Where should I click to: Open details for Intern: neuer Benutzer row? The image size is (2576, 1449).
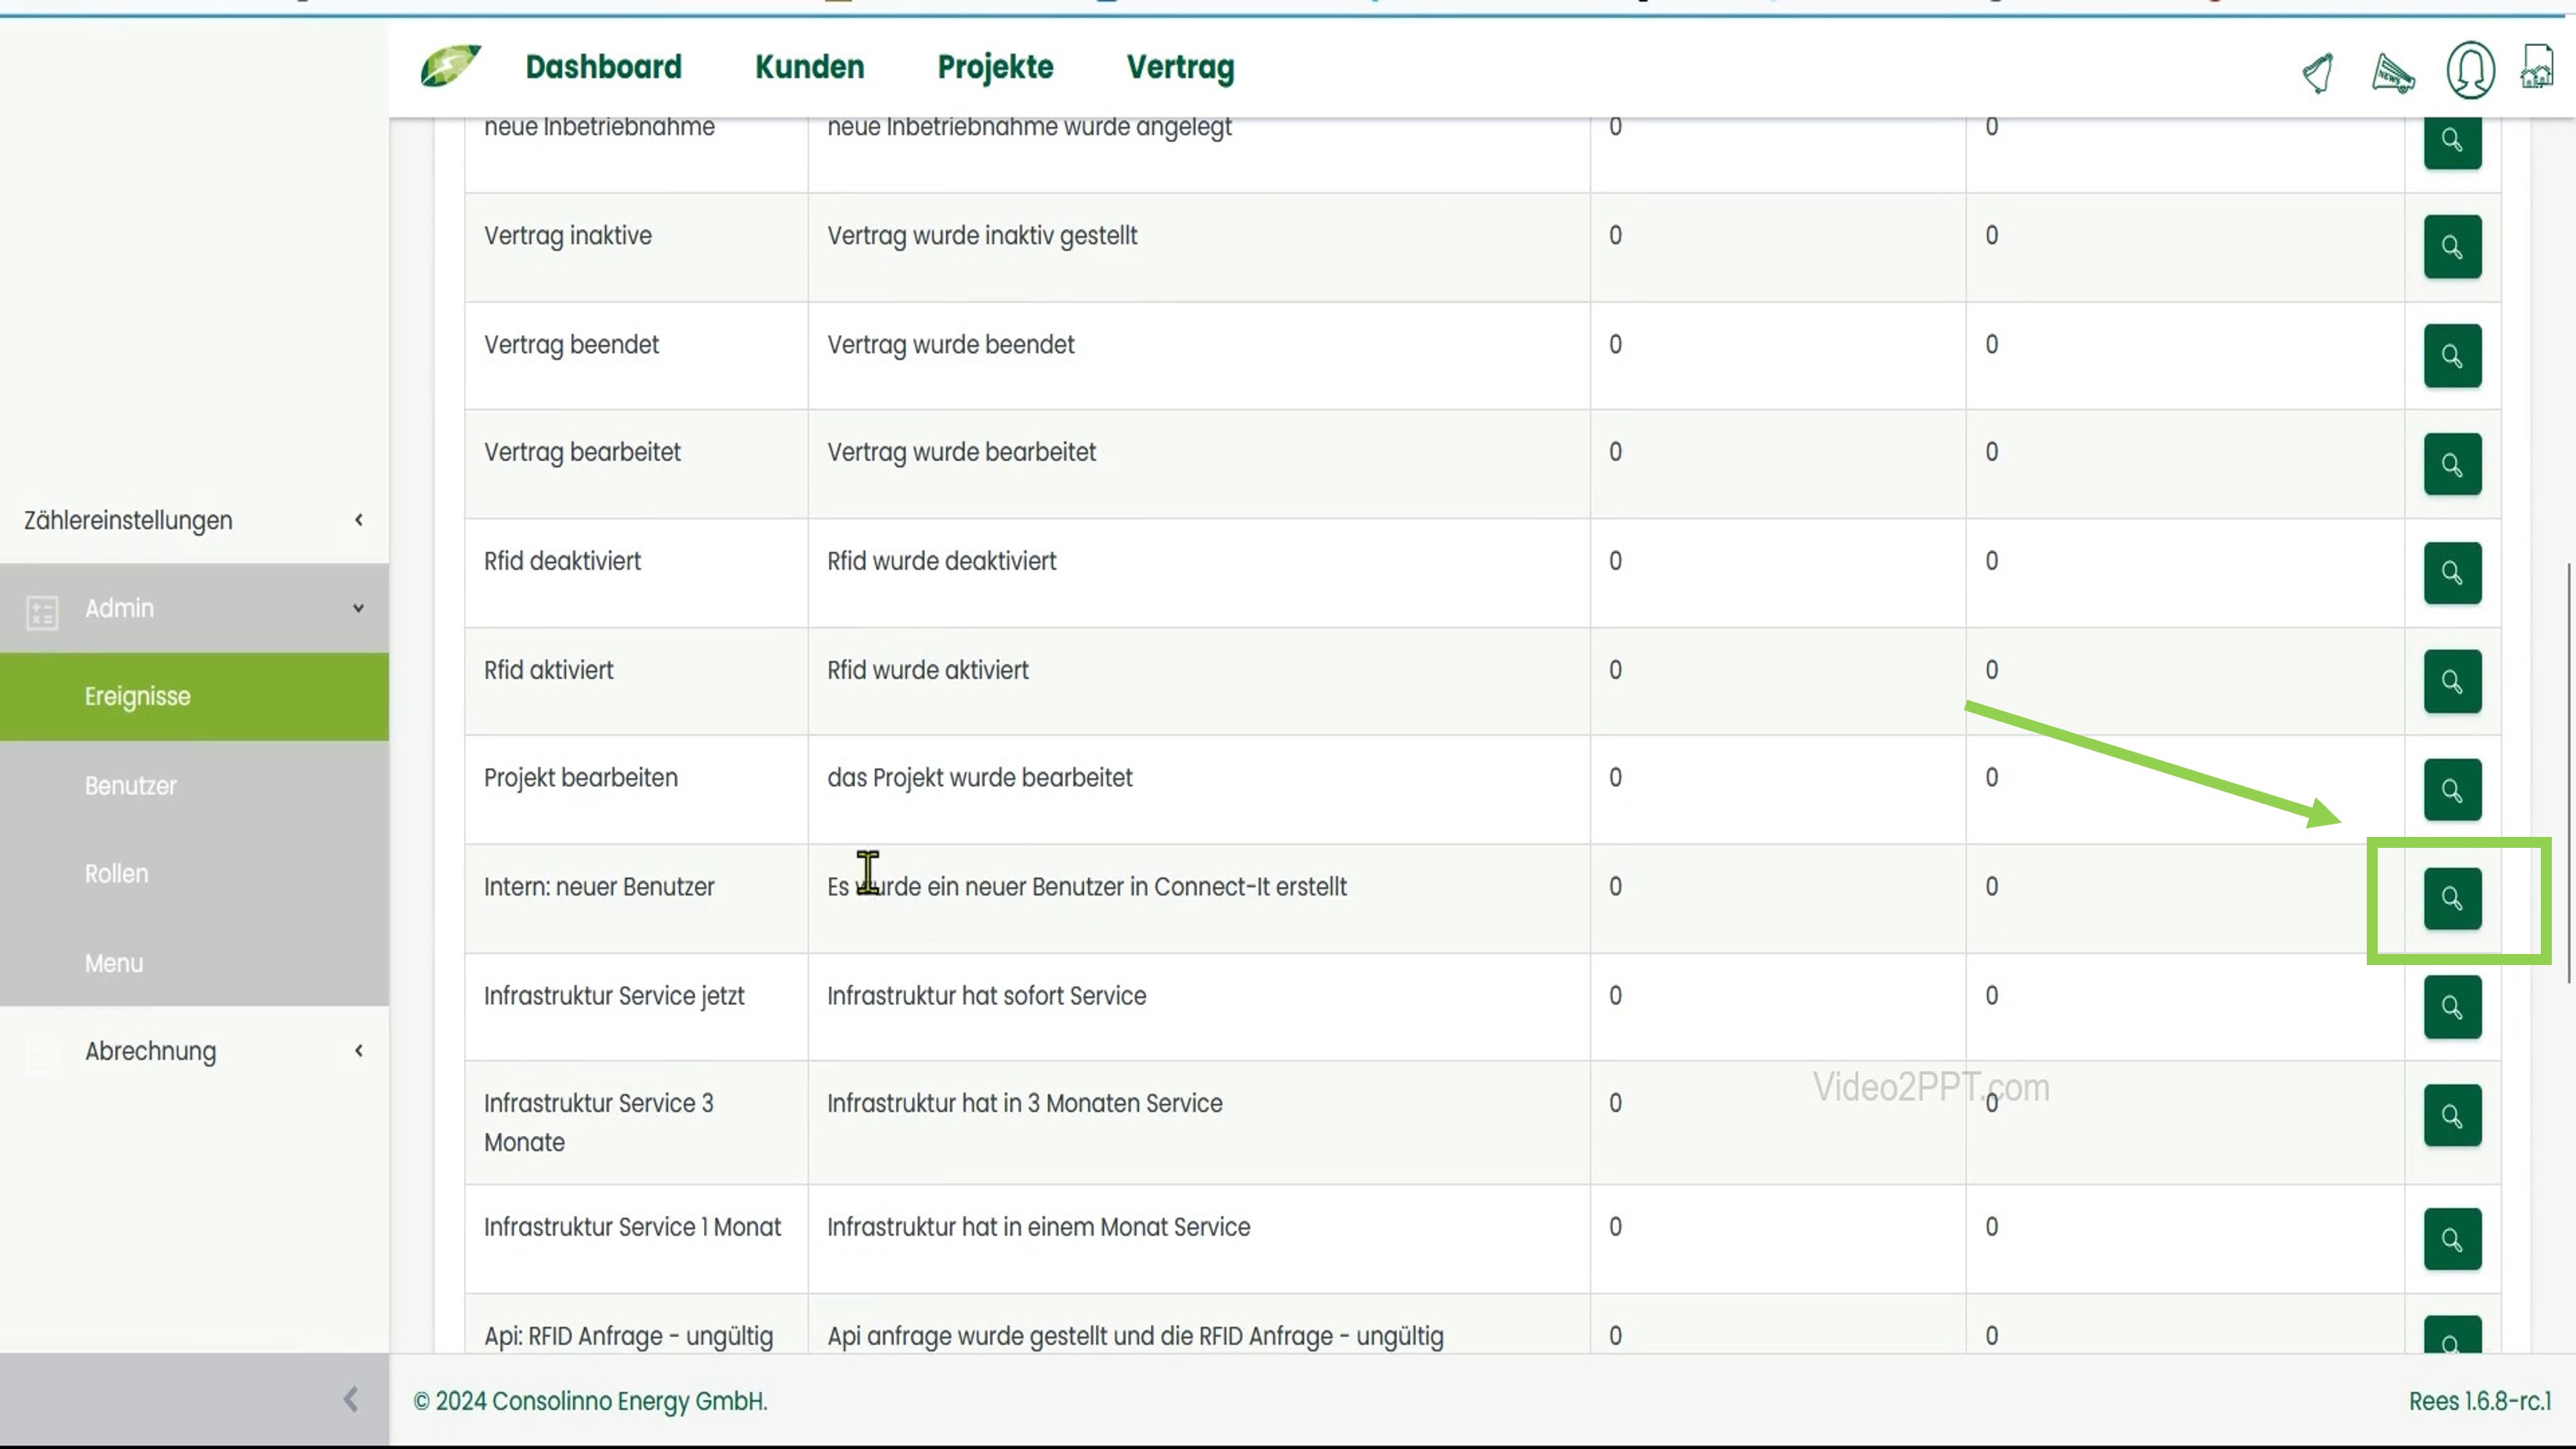[x=2452, y=898]
